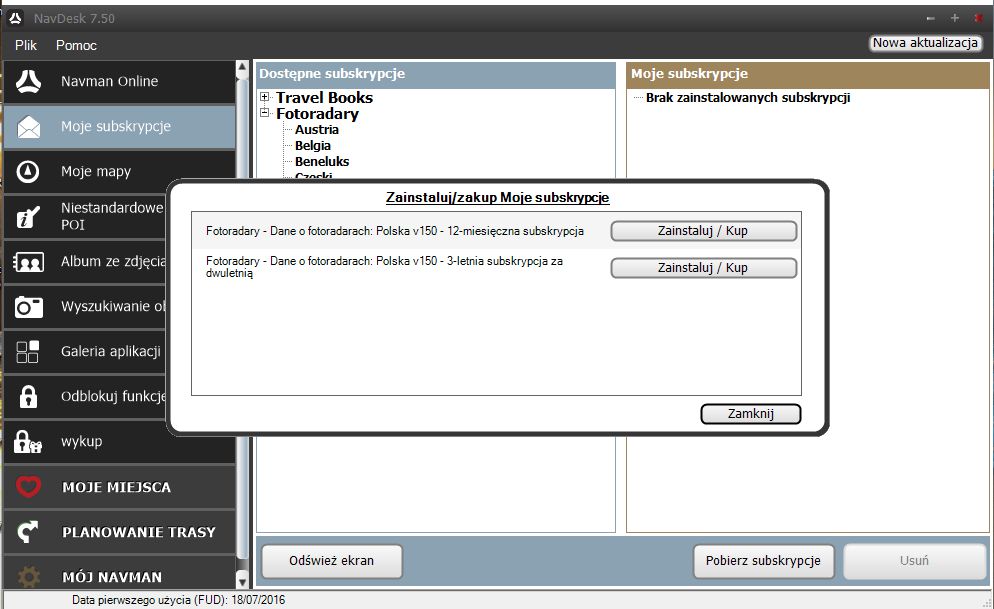The width and height of the screenshot is (994, 609).
Task: Close the NavDesk window
Action: (979, 18)
